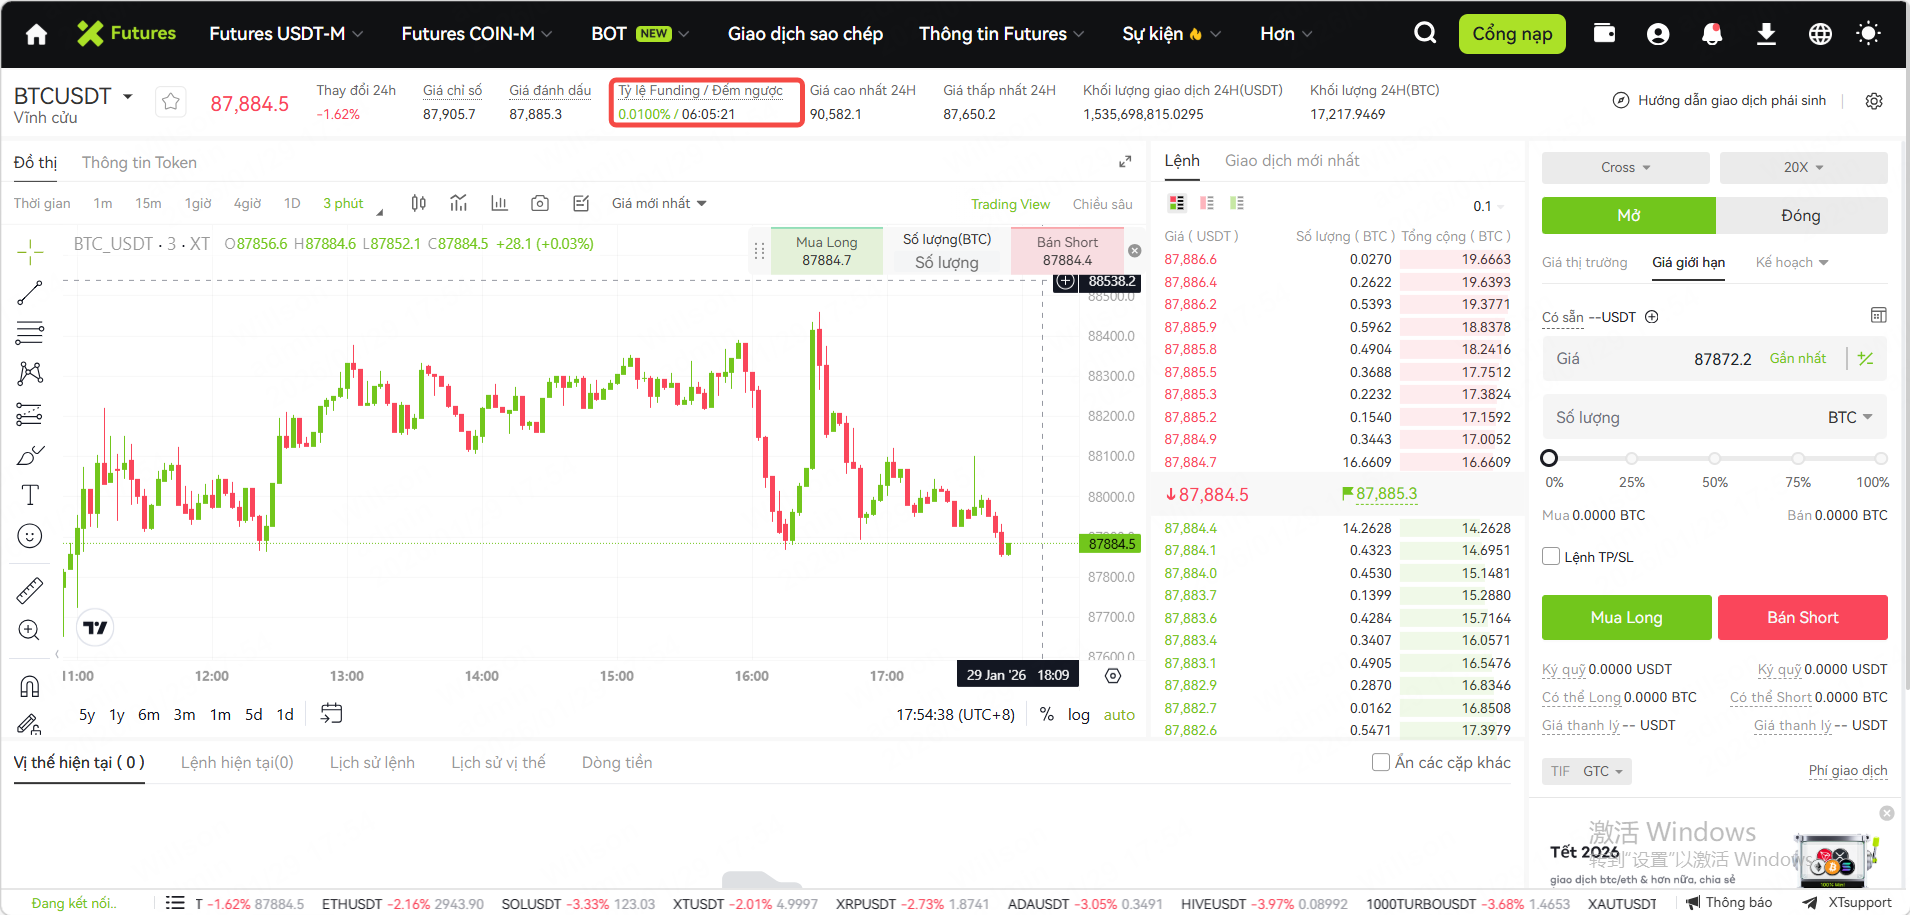
Task: Check the Ẩn các cặp khác box
Action: pos(1381,762)
